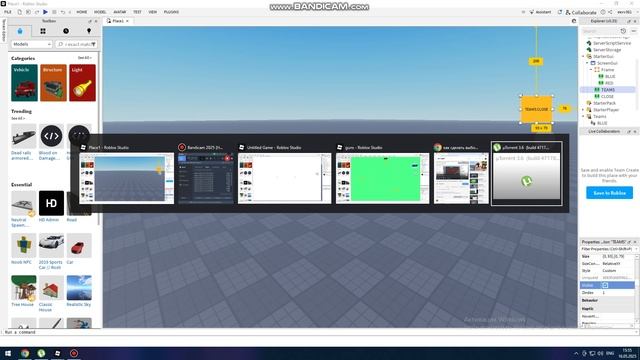The width and height of the screenshot is (640, 360).
Task: Click the Collaborate button
Action: pos(580,12)
